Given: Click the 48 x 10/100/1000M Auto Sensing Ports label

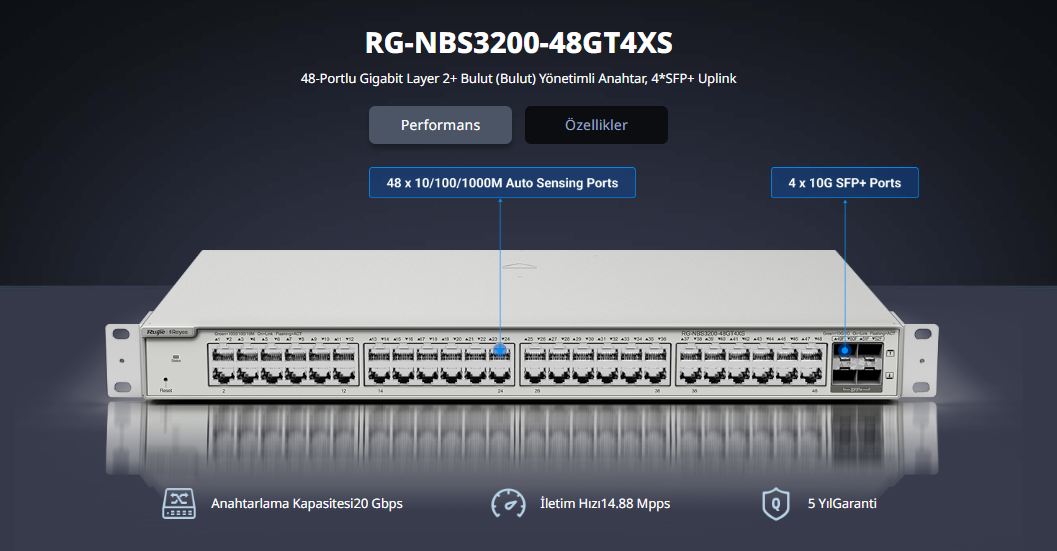Looking at the screenshot, I should coord(501,183).
